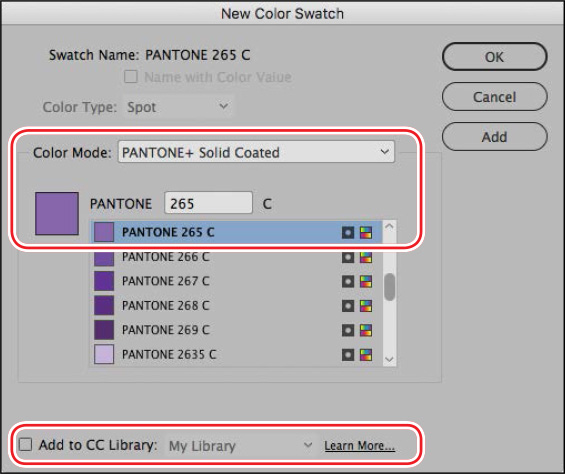Click the large purple color preview
Viewport: 565px width, 474px height.
coord(57,213)
